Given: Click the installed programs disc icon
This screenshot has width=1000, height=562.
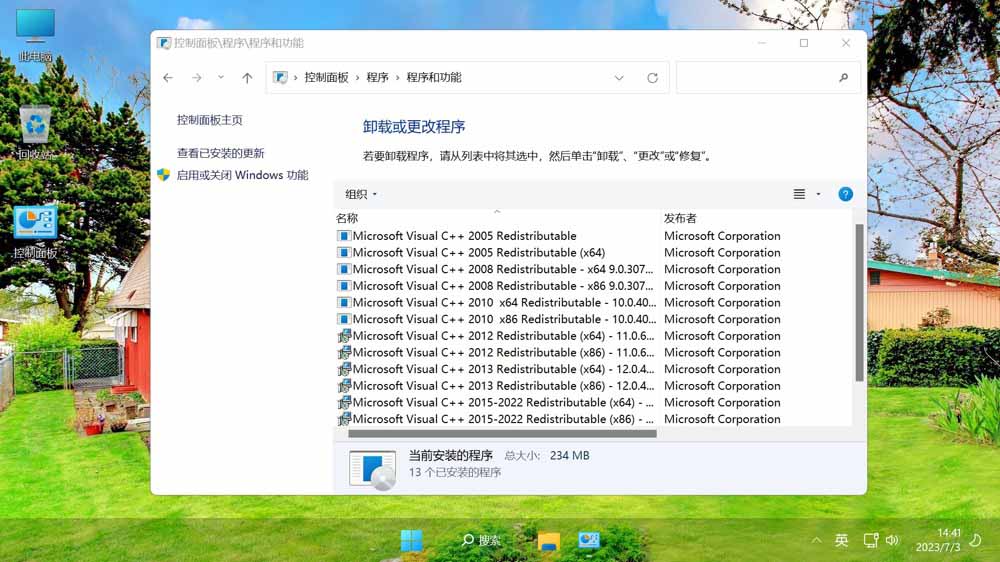Looking at the screenshot, I should [373, 469].
